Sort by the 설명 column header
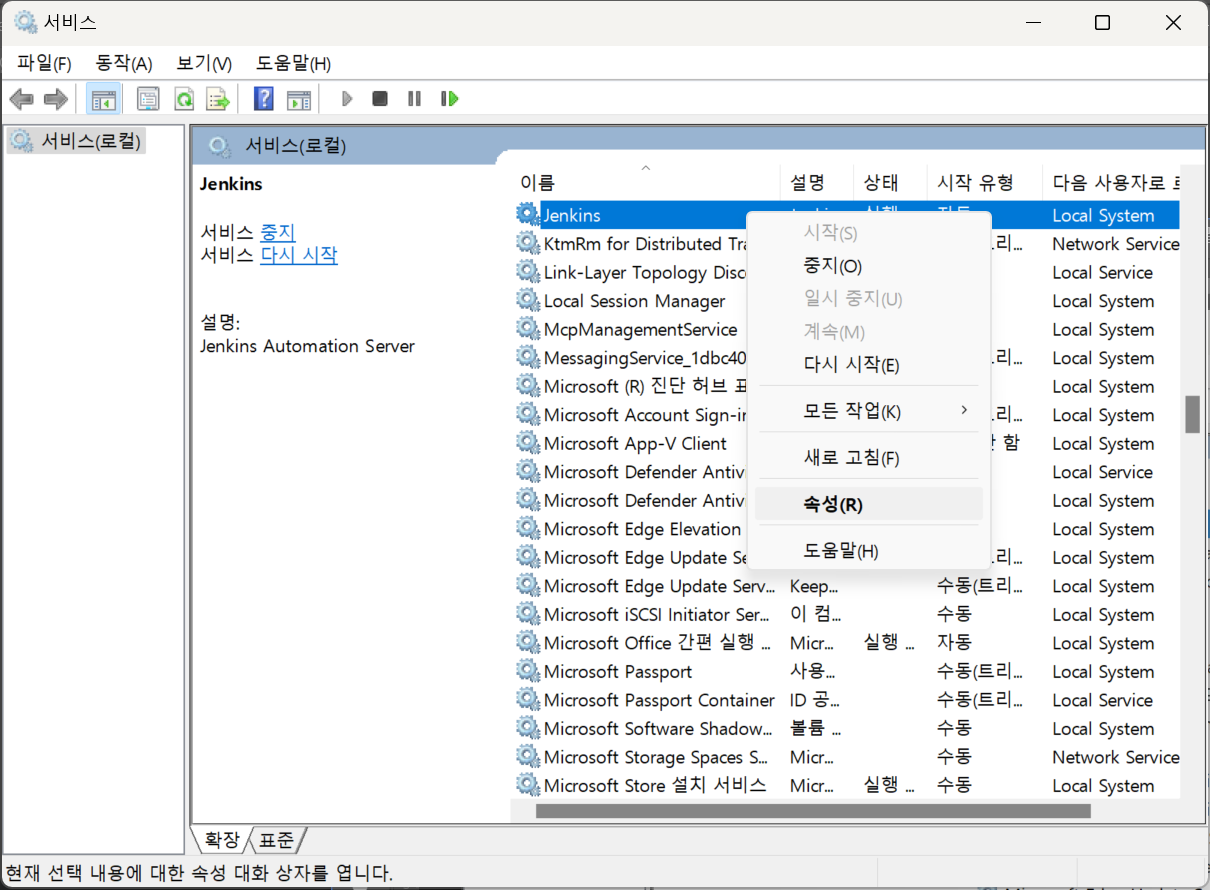 tap(816, 182)
